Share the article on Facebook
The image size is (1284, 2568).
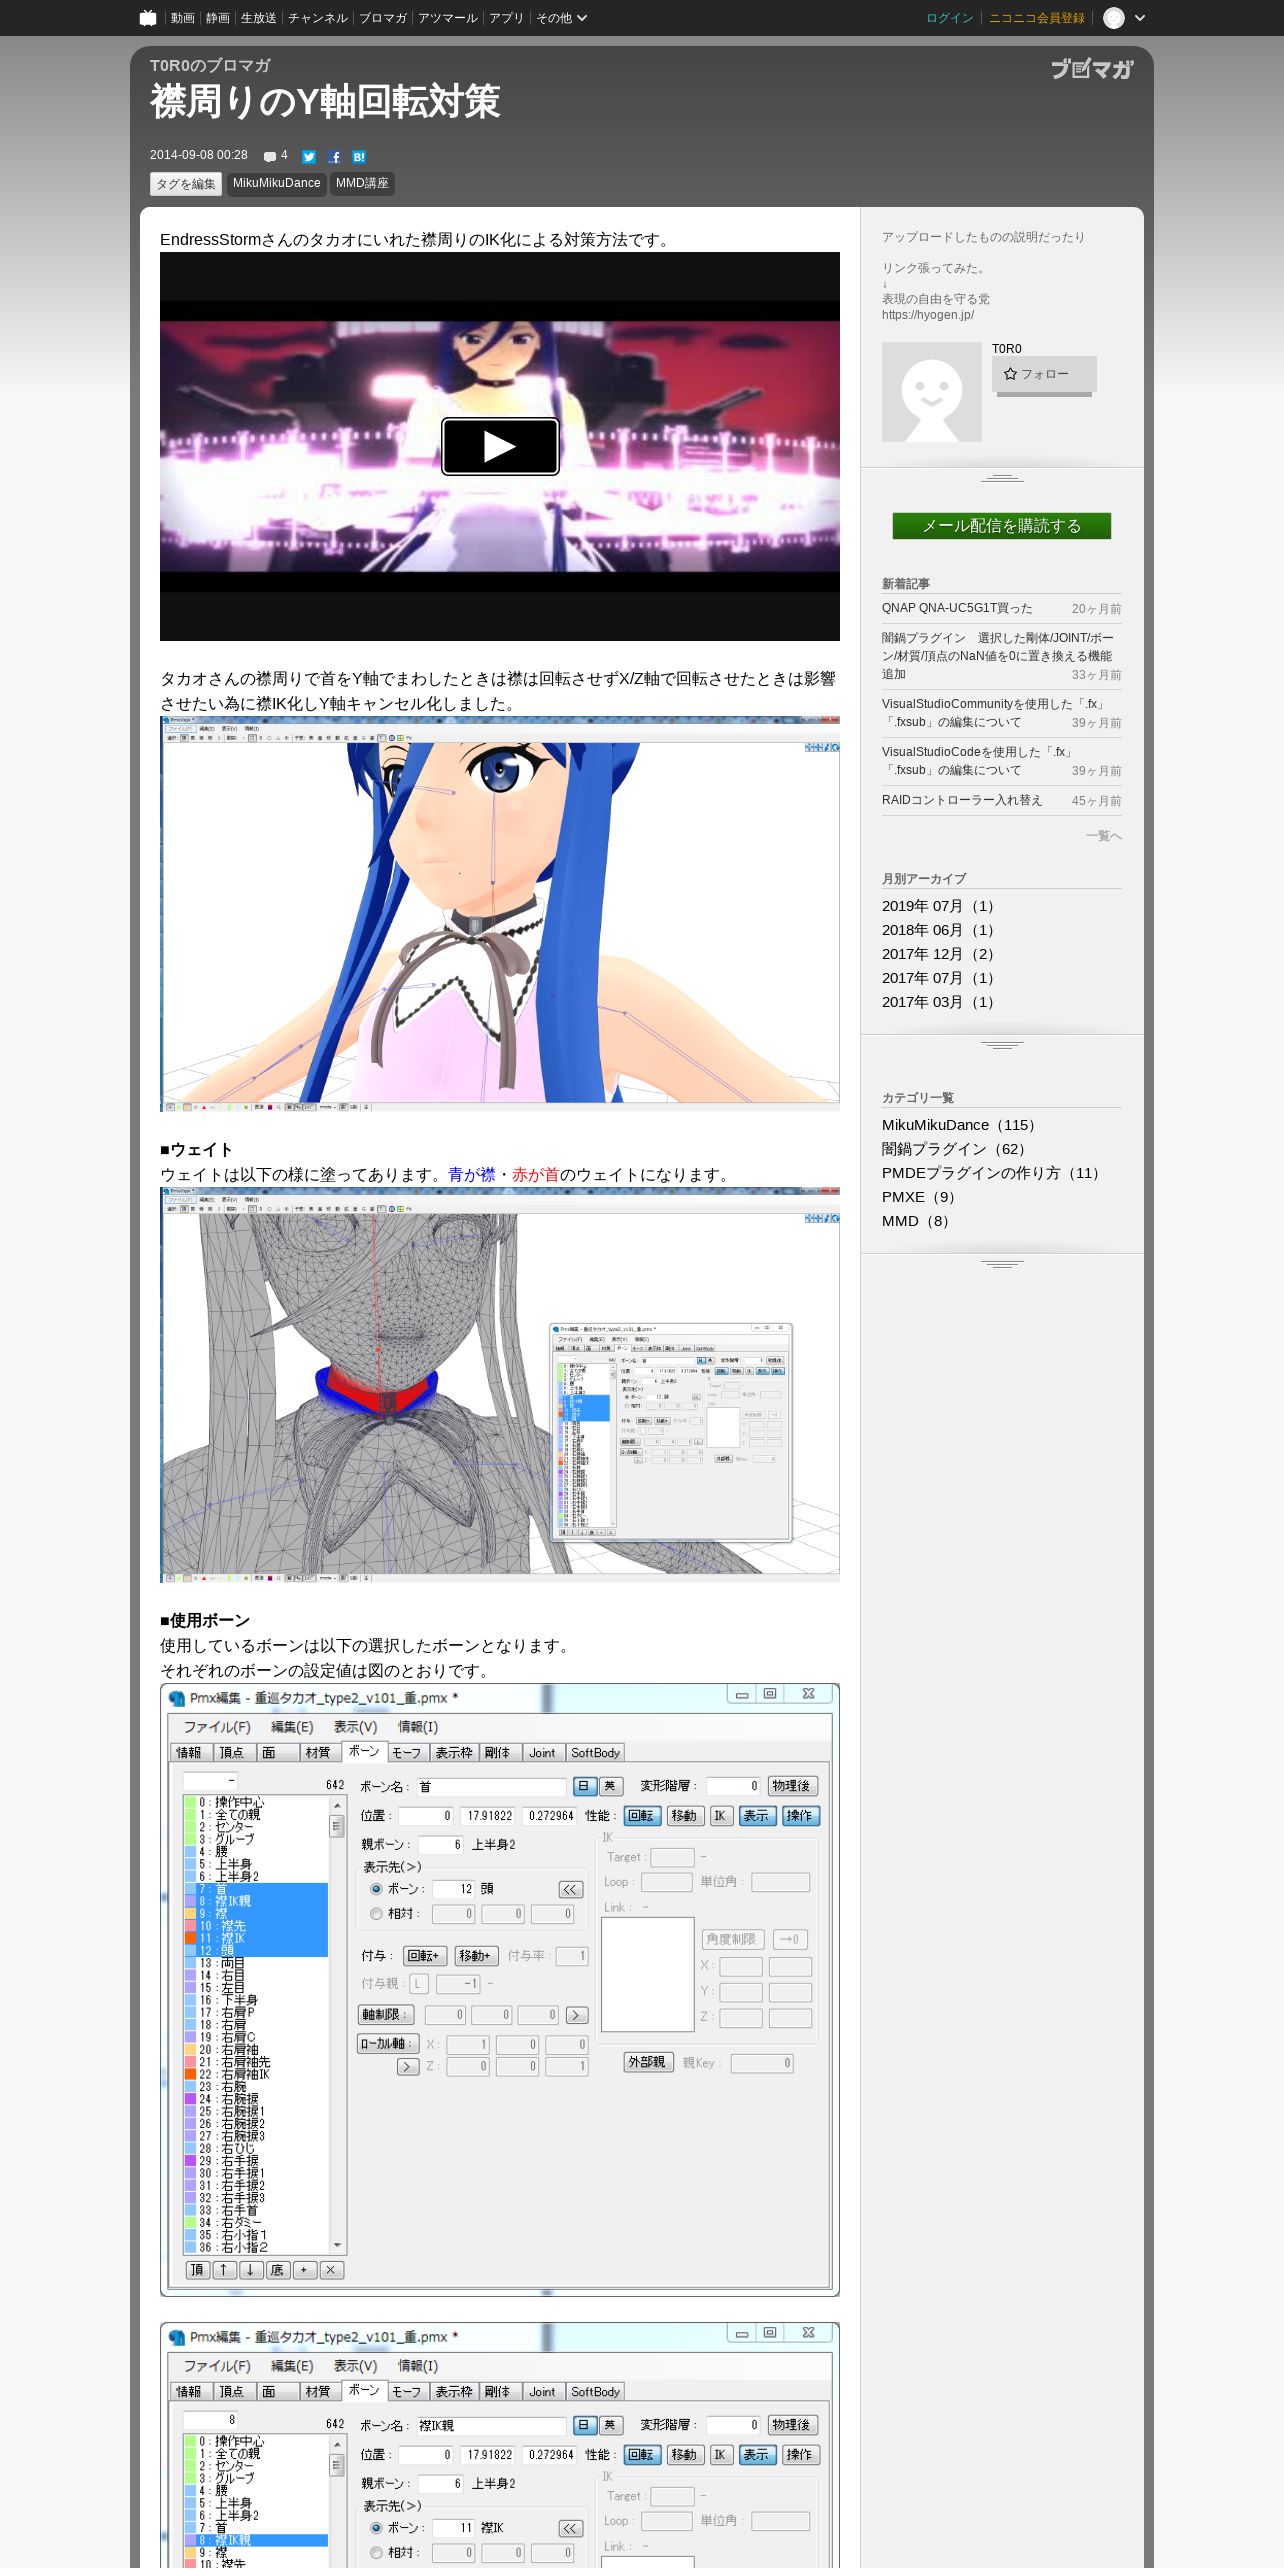[x=334, y=157]
